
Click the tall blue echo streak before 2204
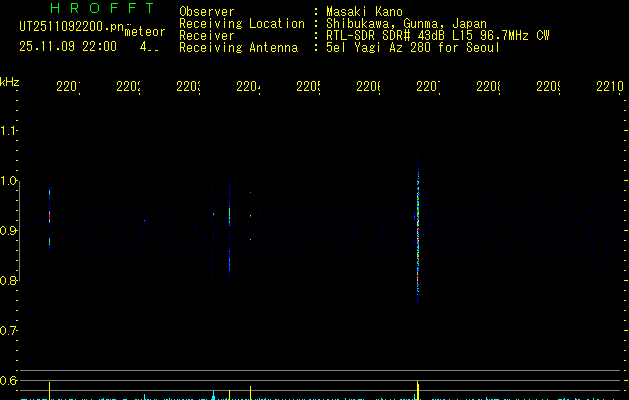229,232
